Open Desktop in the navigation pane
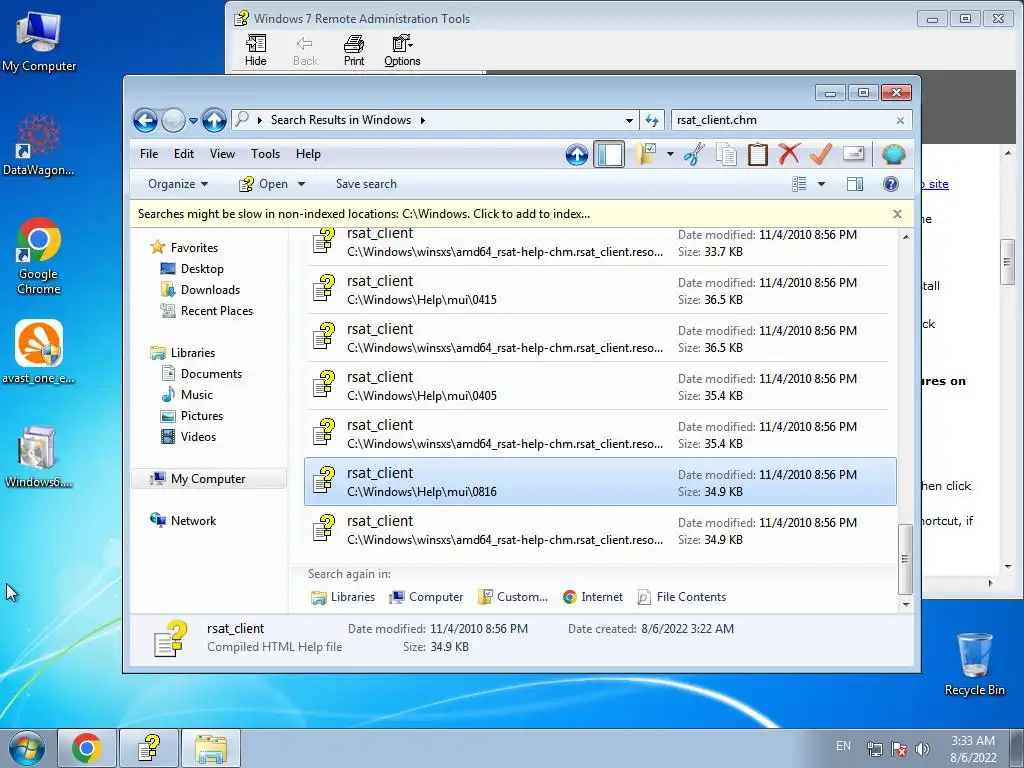This screenshot has width=1024, height=768. pos(202,269)
